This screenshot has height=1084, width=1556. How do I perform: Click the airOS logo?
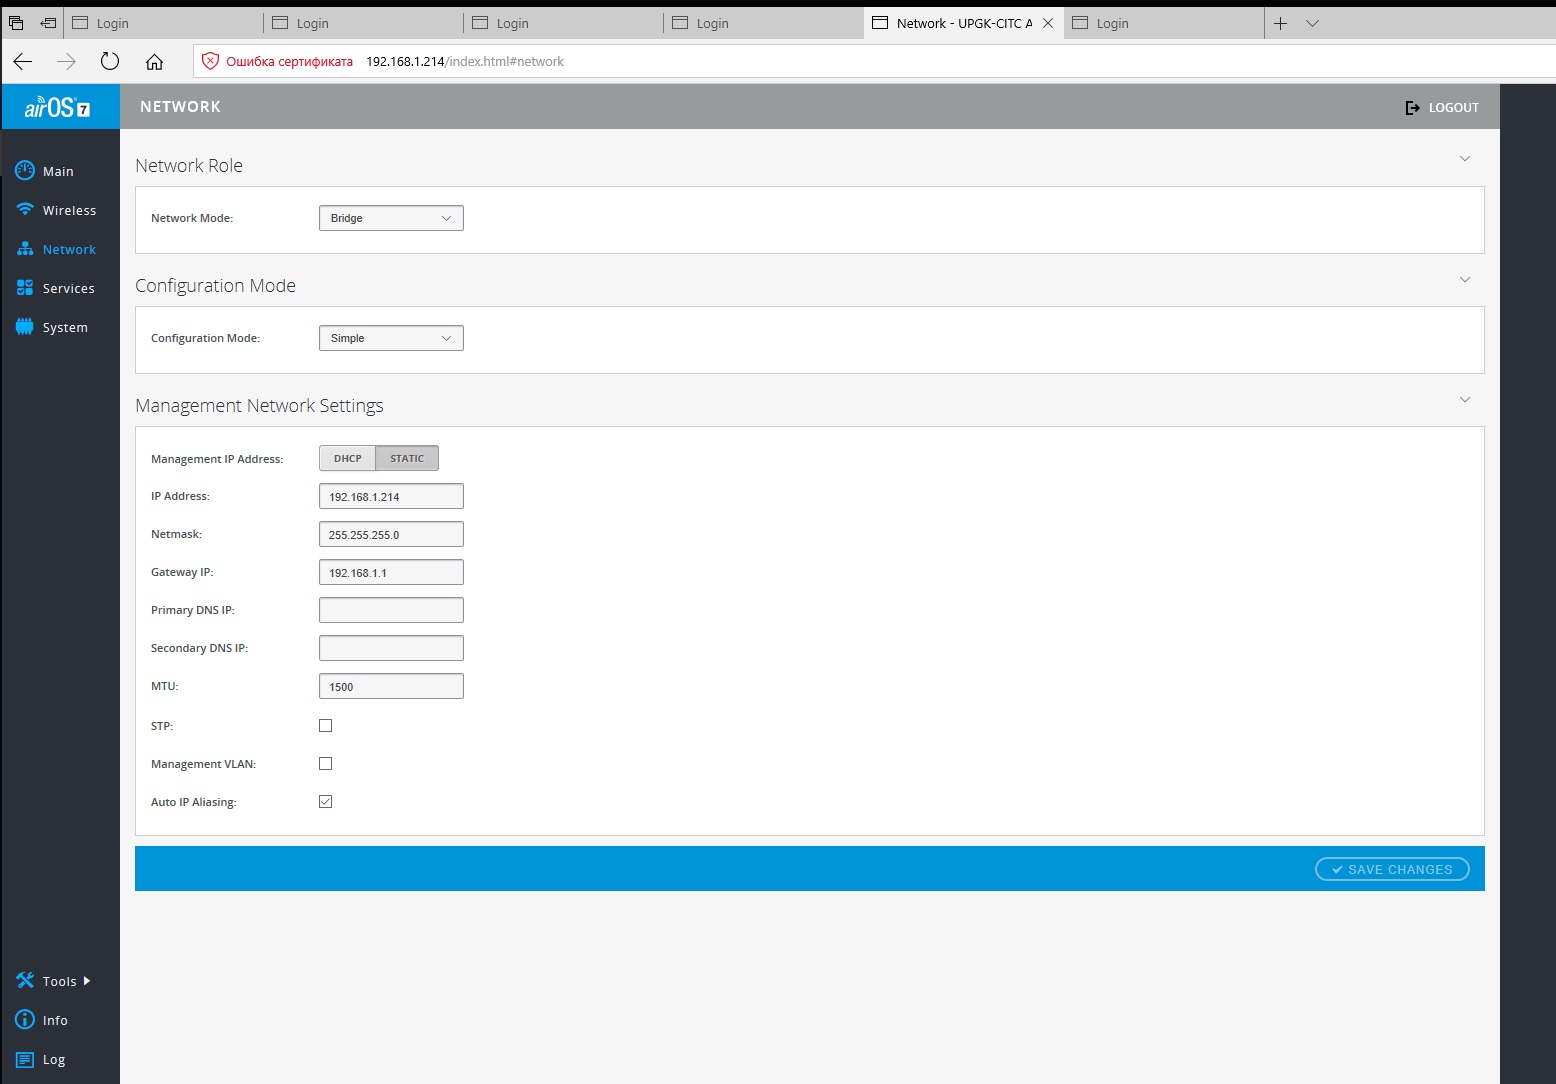58,107
